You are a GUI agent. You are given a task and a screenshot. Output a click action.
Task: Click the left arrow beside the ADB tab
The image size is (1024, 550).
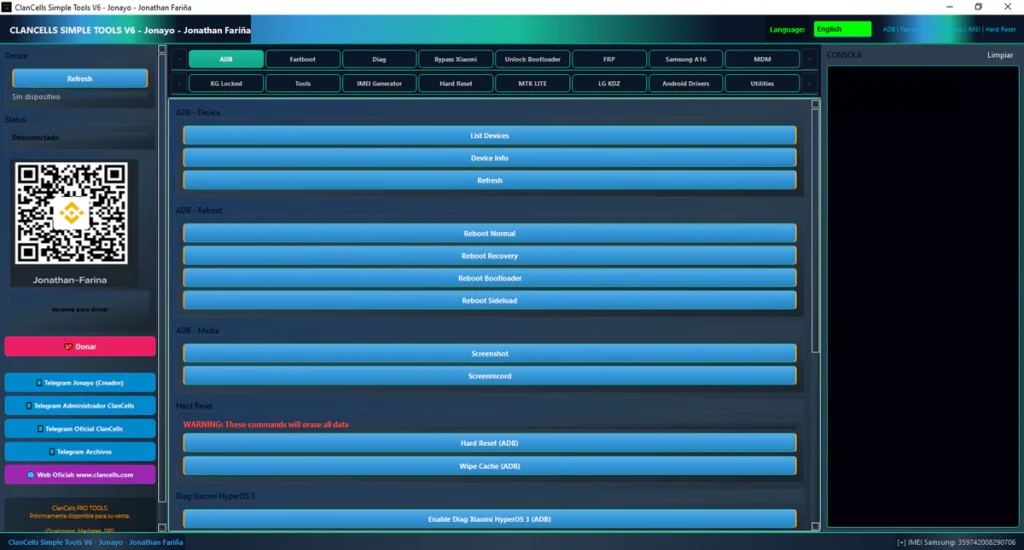179,59
